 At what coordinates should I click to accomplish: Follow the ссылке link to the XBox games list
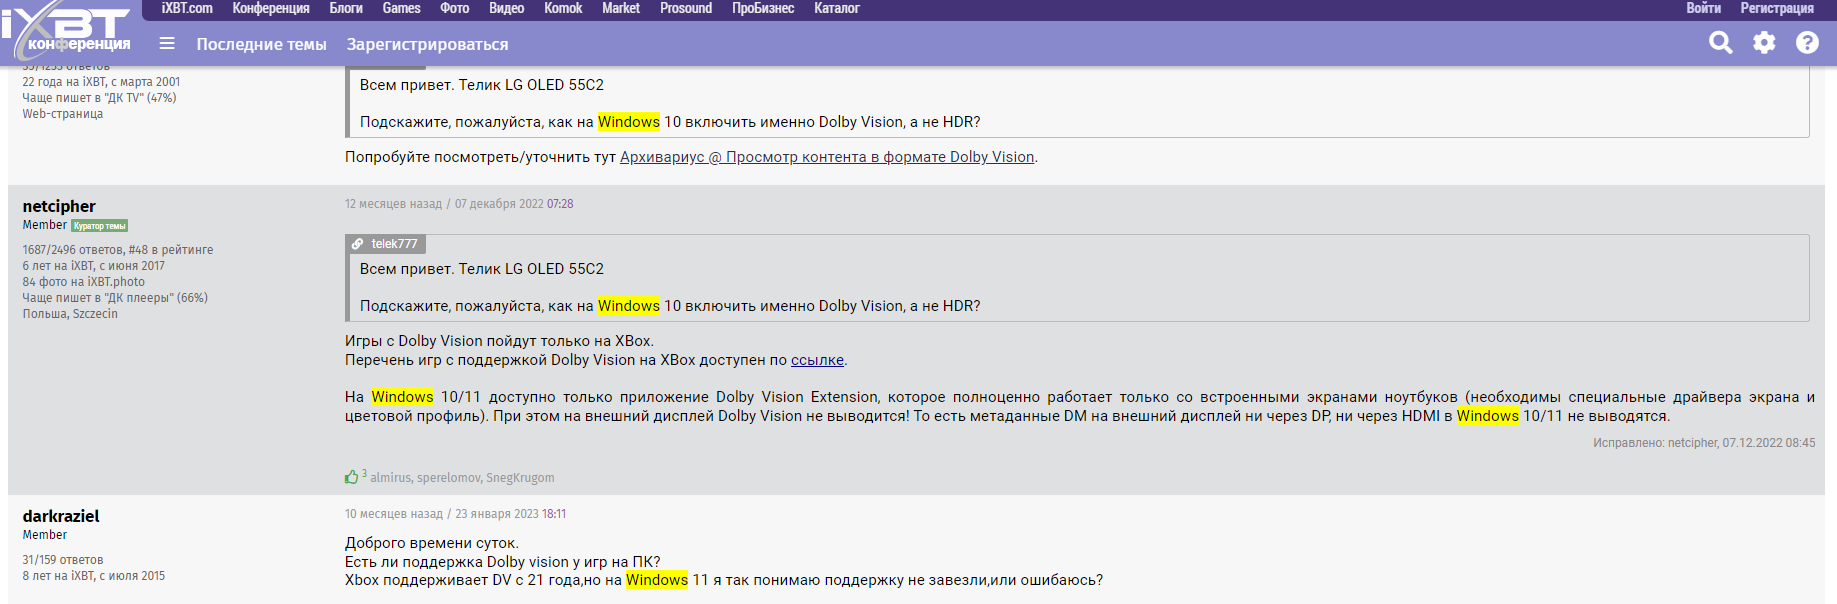(x=817, y=360)
